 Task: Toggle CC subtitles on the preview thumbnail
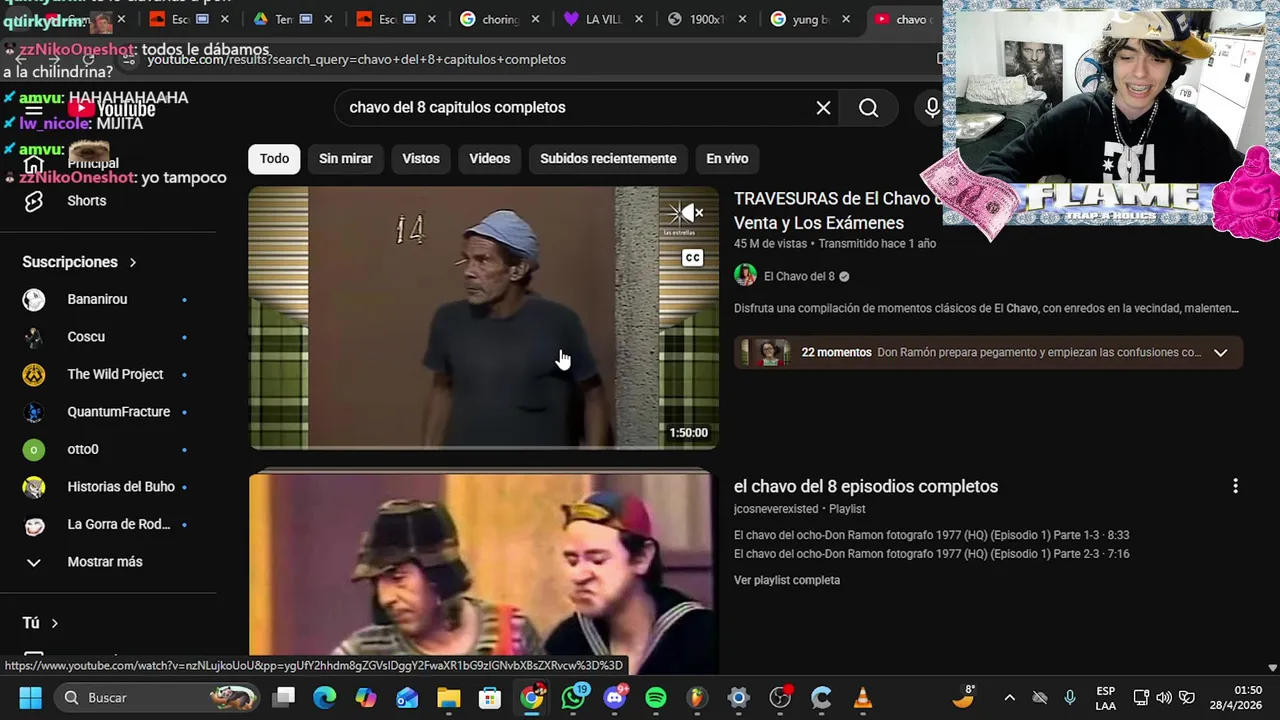[692, 258]
